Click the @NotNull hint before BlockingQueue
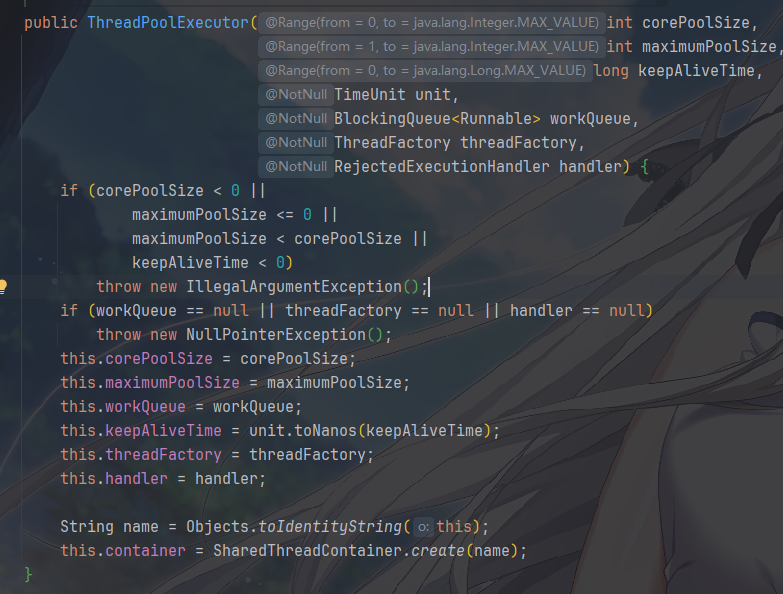This screenshot has height=594, width=783. point(296,118)
